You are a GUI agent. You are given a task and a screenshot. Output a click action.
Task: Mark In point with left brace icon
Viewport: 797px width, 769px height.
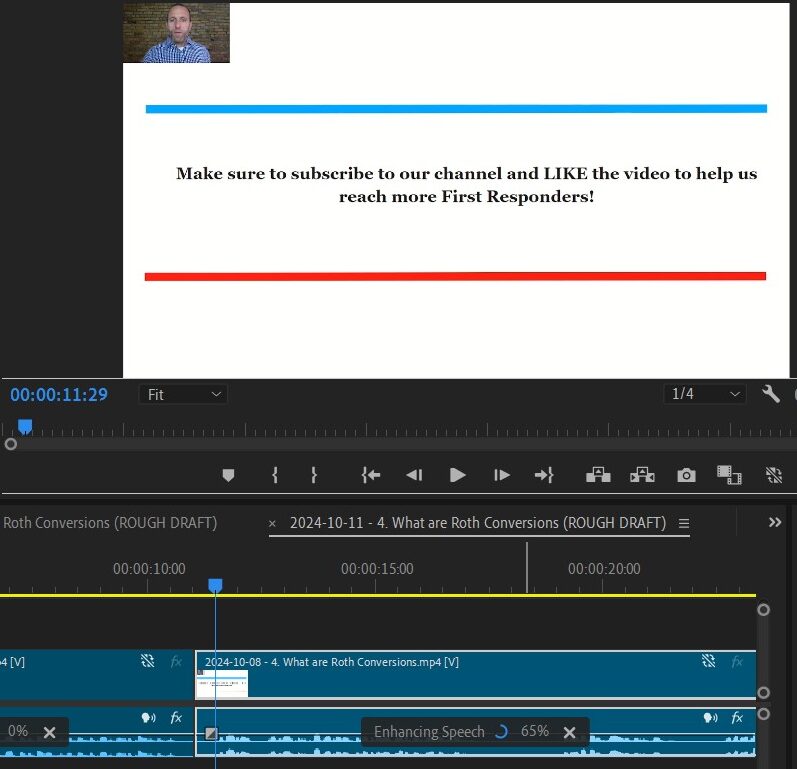pos(275,475)
